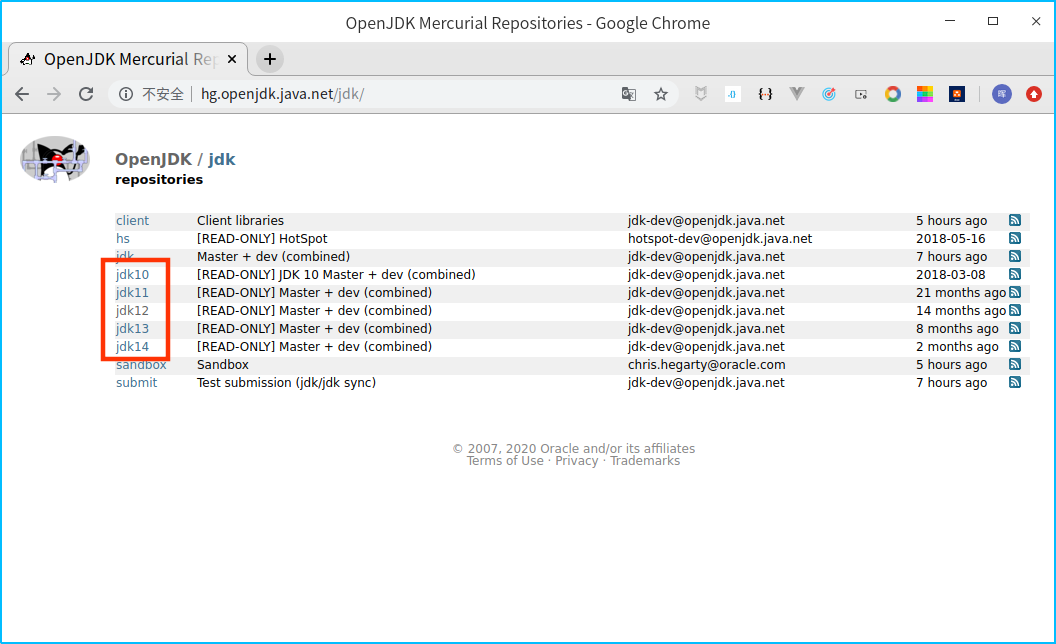This screenshot has width=1056, height=644.
Task: Open RSS feed for hs repository
Action: [x=1015, y=238]
